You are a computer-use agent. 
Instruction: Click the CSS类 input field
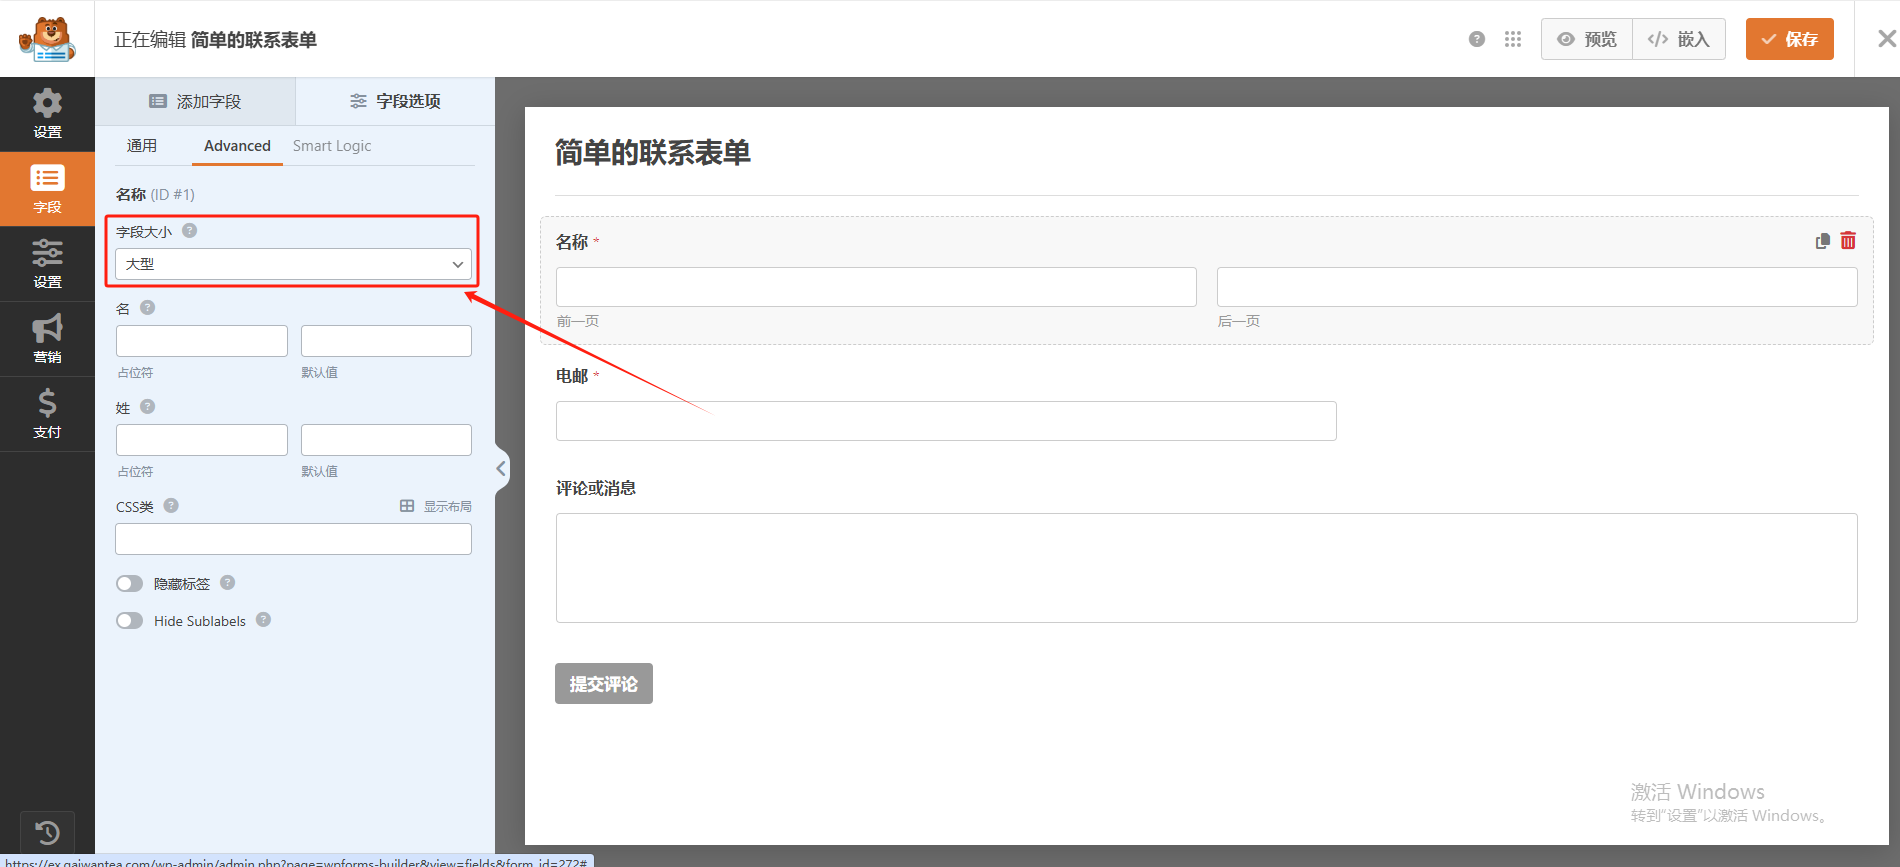click(x=293, y=539)
